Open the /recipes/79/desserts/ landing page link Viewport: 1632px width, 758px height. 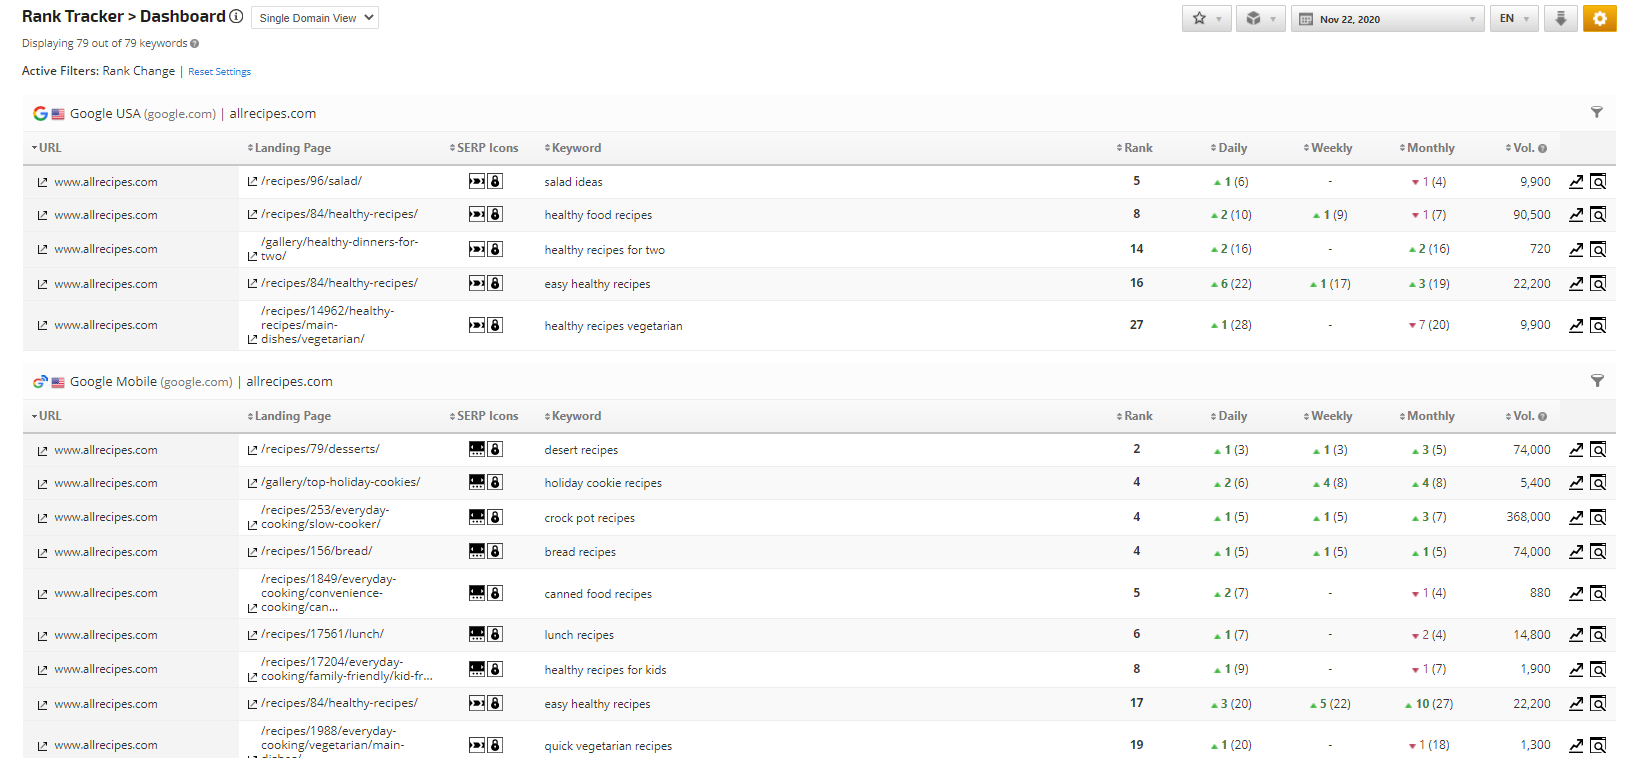pos(319,449)
